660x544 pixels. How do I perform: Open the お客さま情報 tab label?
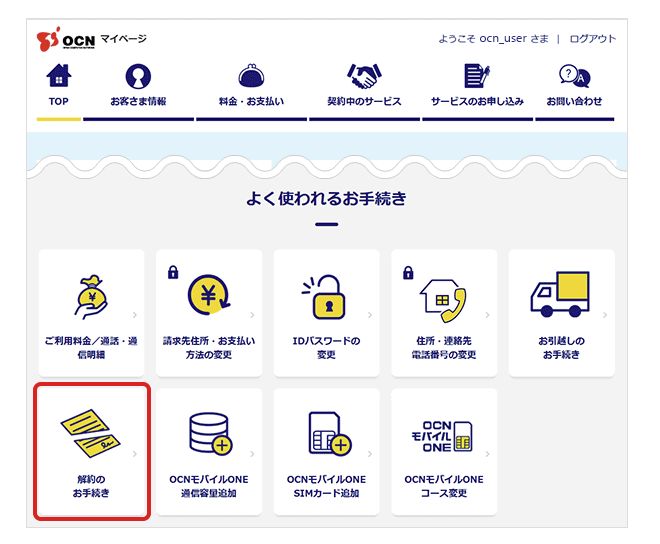(138, 101)
